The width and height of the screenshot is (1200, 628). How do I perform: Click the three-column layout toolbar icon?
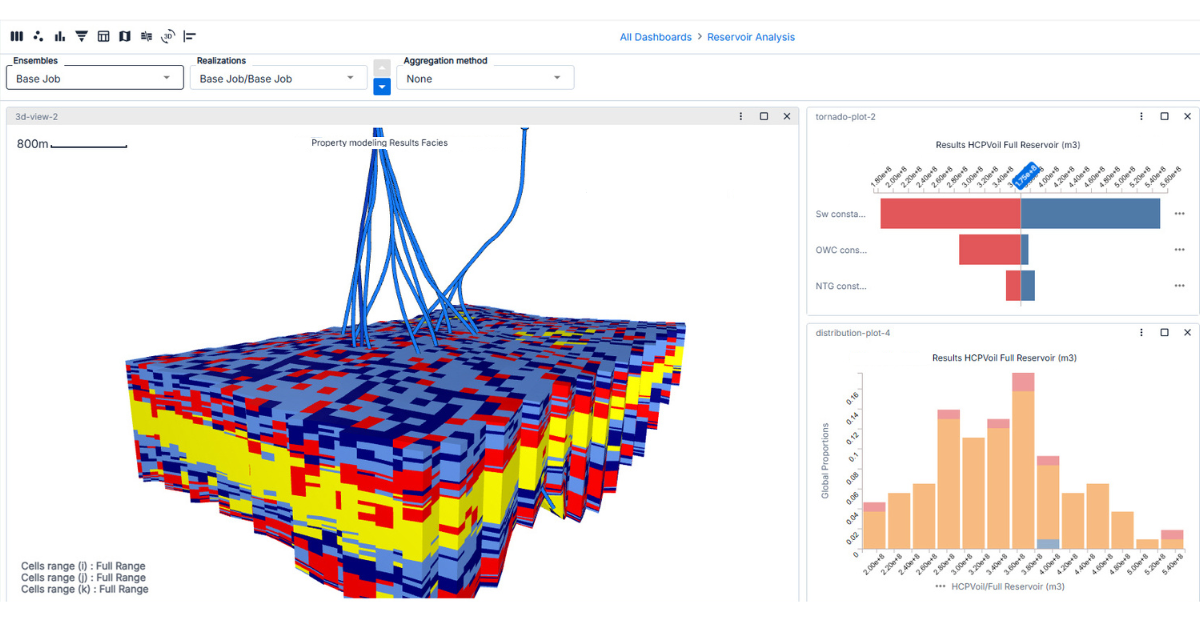[x=16, y=37]
